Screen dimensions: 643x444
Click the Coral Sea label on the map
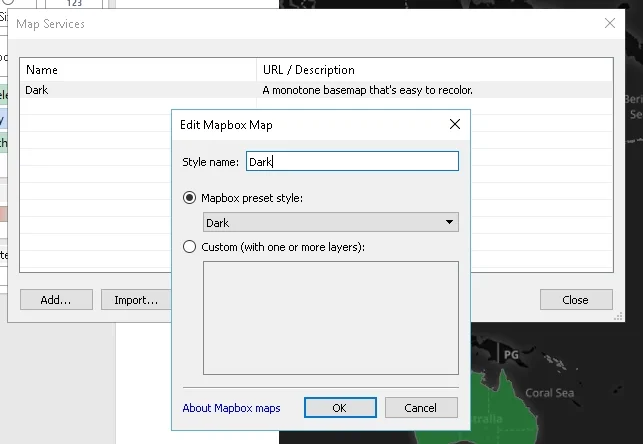[550, 393]
